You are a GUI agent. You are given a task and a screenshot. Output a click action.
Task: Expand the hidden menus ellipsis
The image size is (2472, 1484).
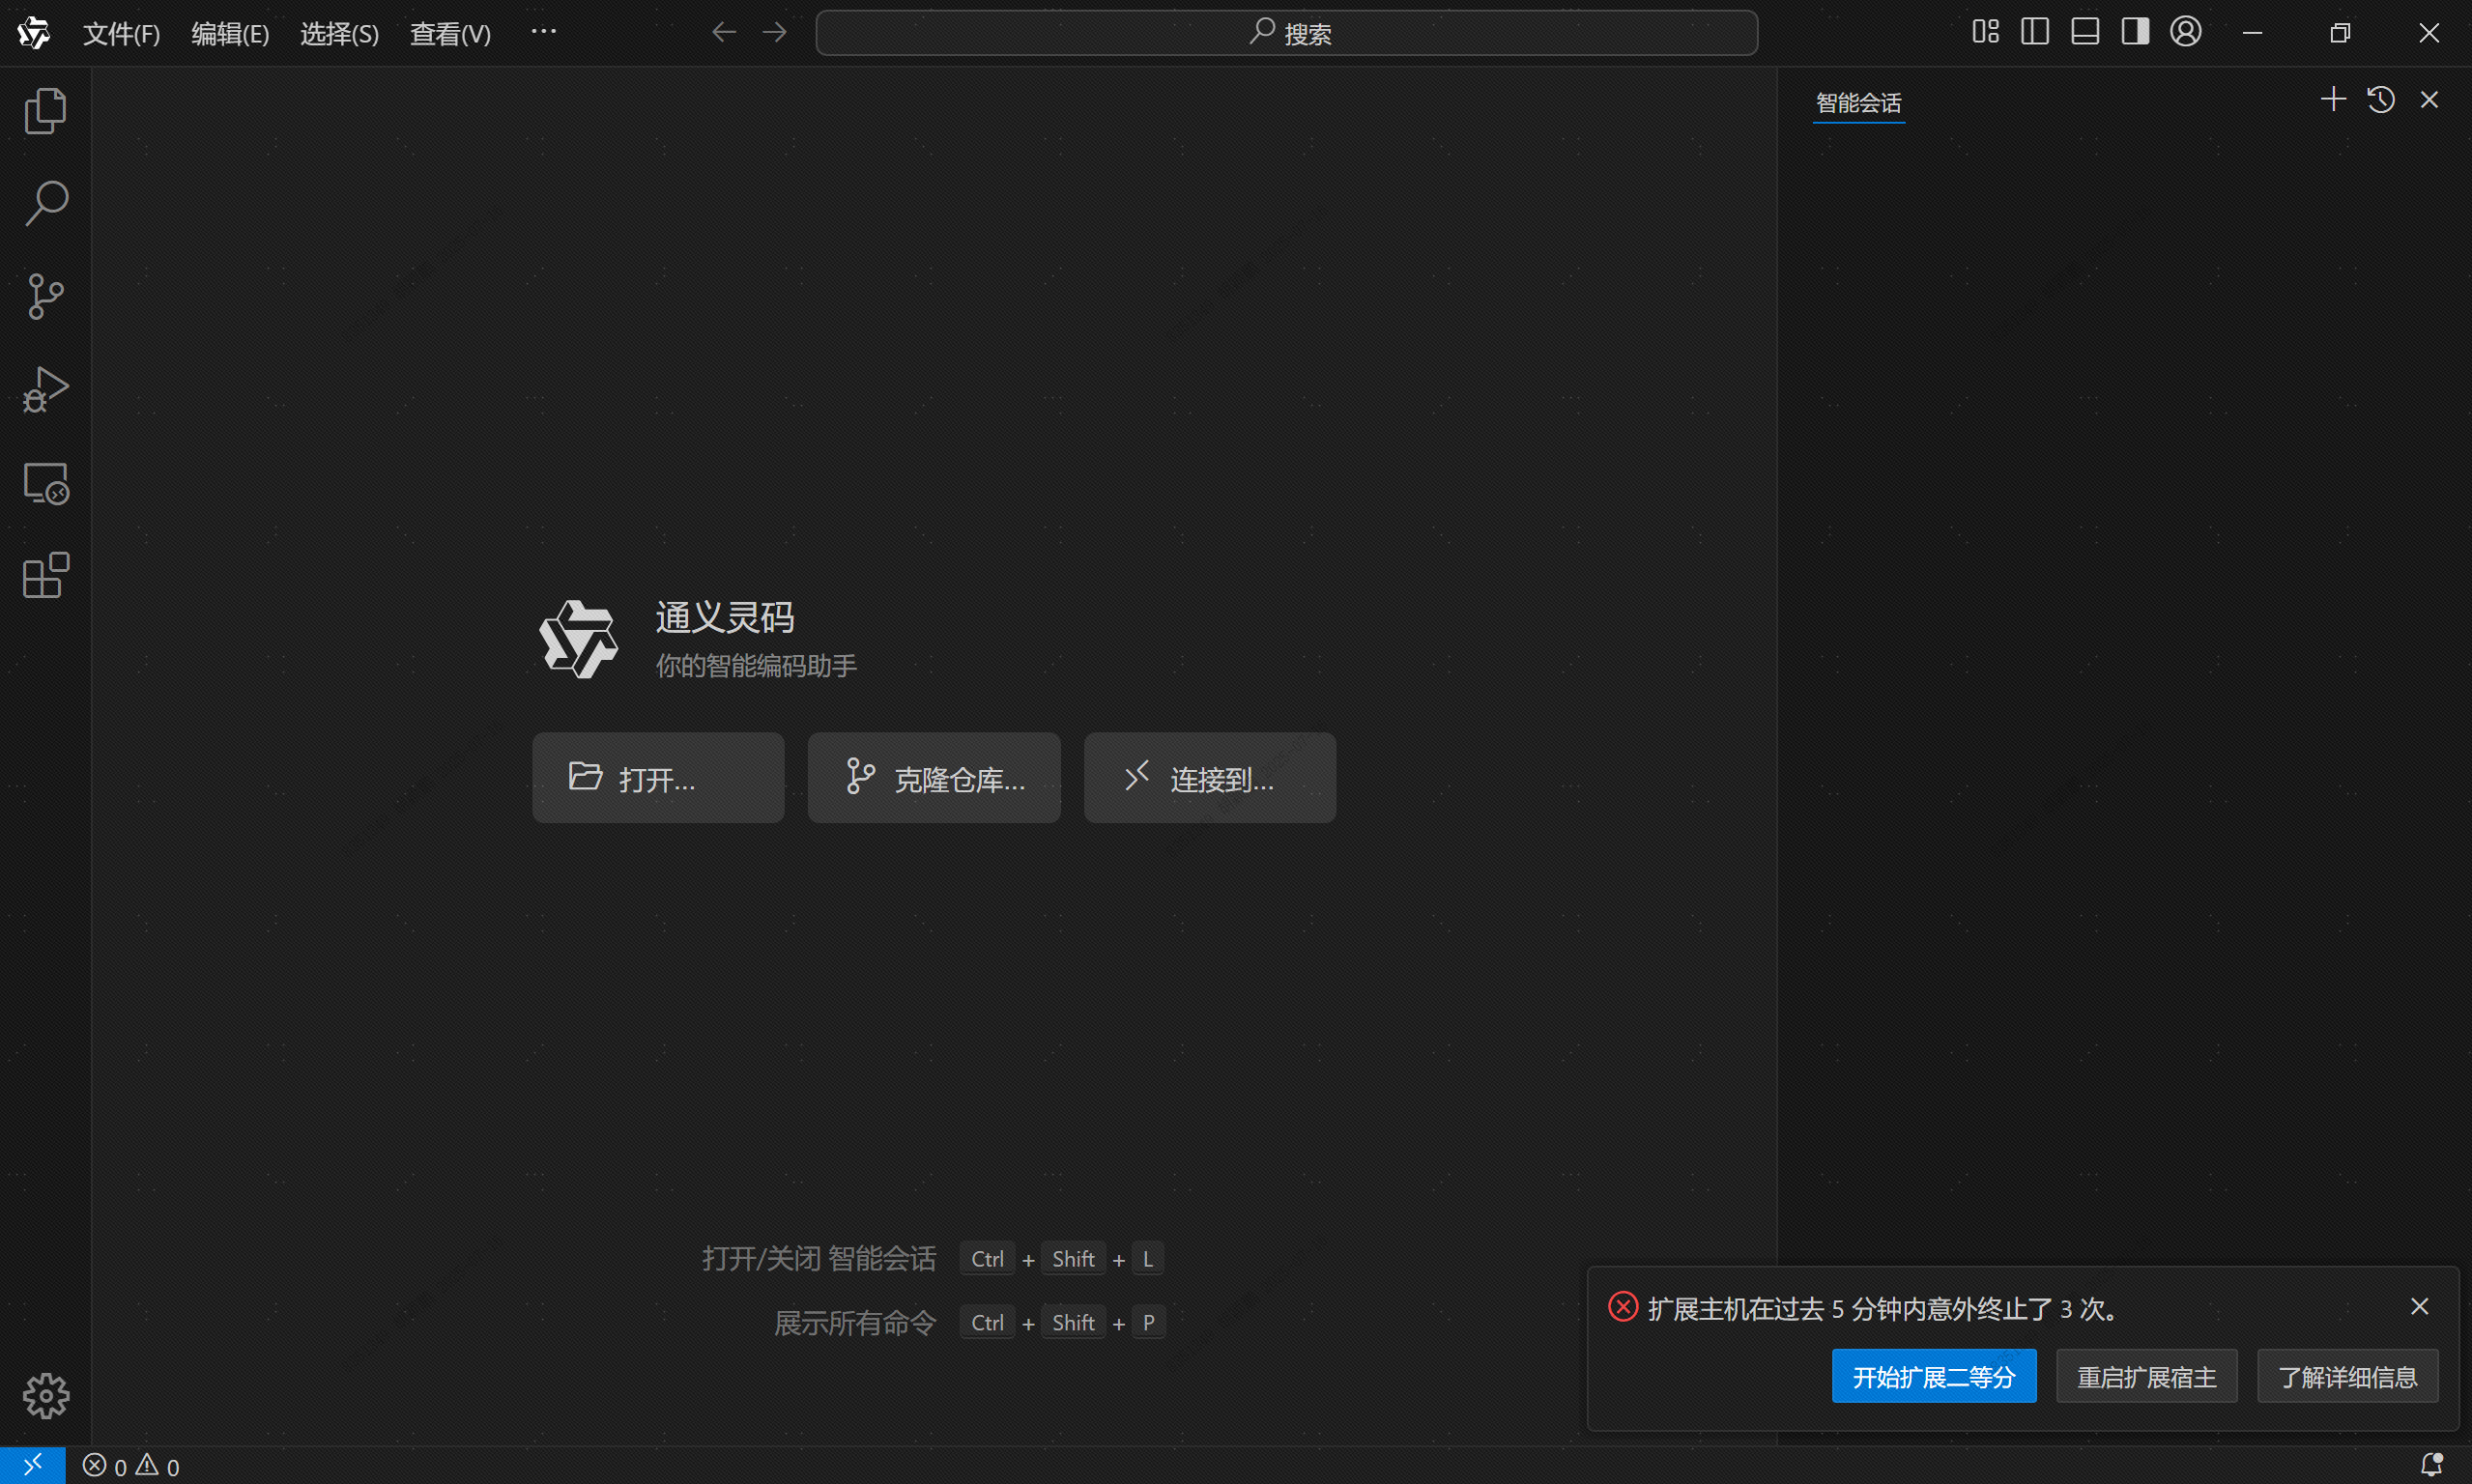click(x=543, y=32)
